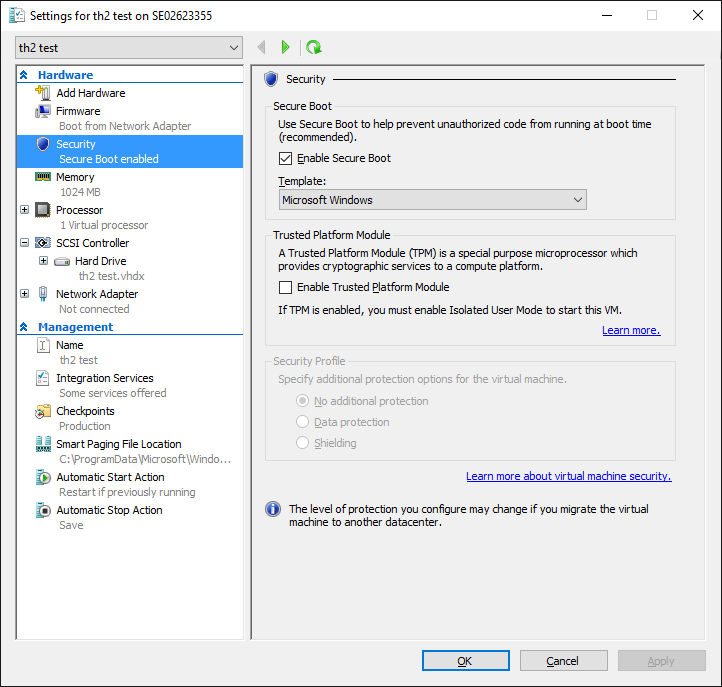Select No additional protection radio button
Viewport: 722px width, 687px height.
pyautogui.click(x=303, y=401)
